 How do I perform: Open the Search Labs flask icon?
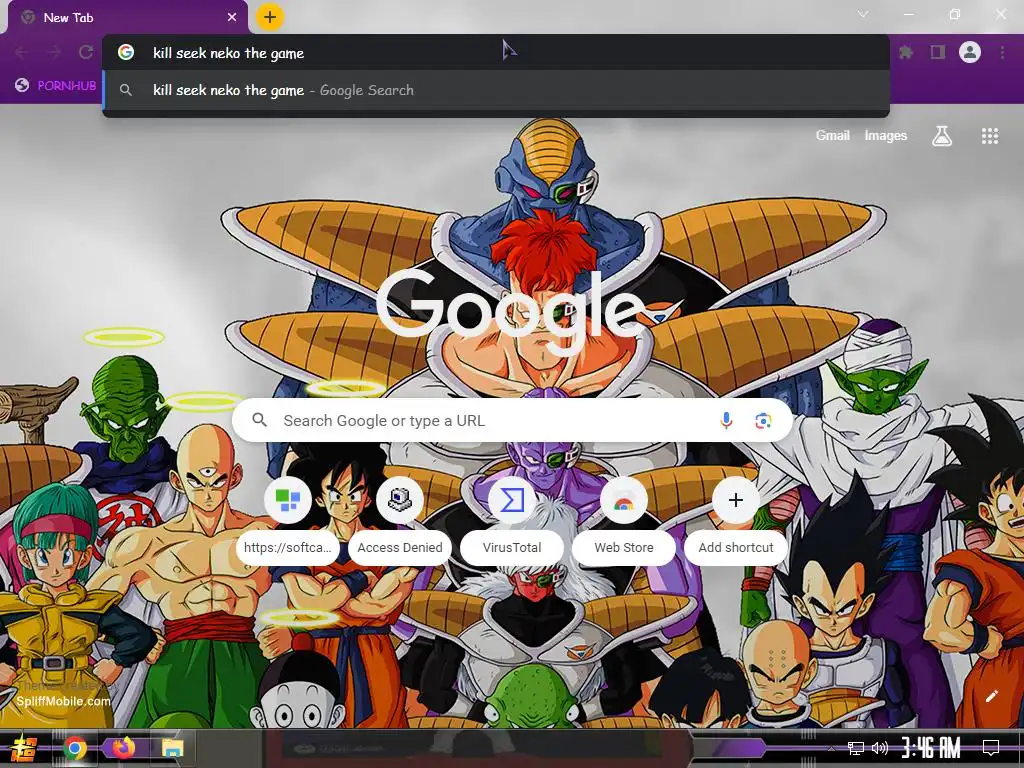coord(942,136)
